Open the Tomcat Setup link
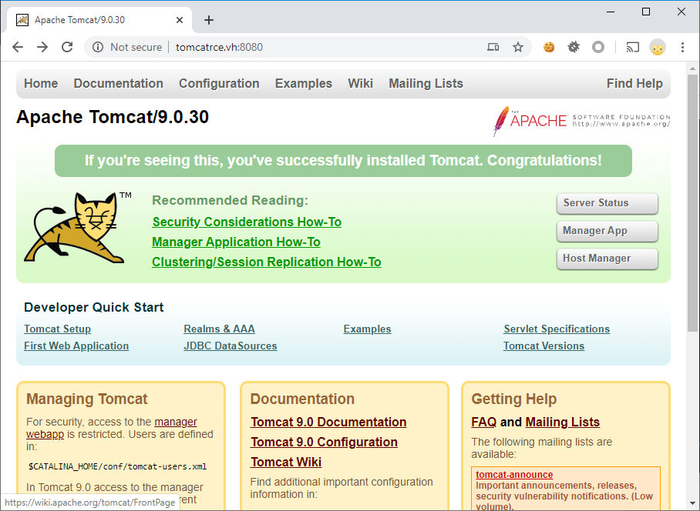The image size is (700, 511). pos(58,329)
